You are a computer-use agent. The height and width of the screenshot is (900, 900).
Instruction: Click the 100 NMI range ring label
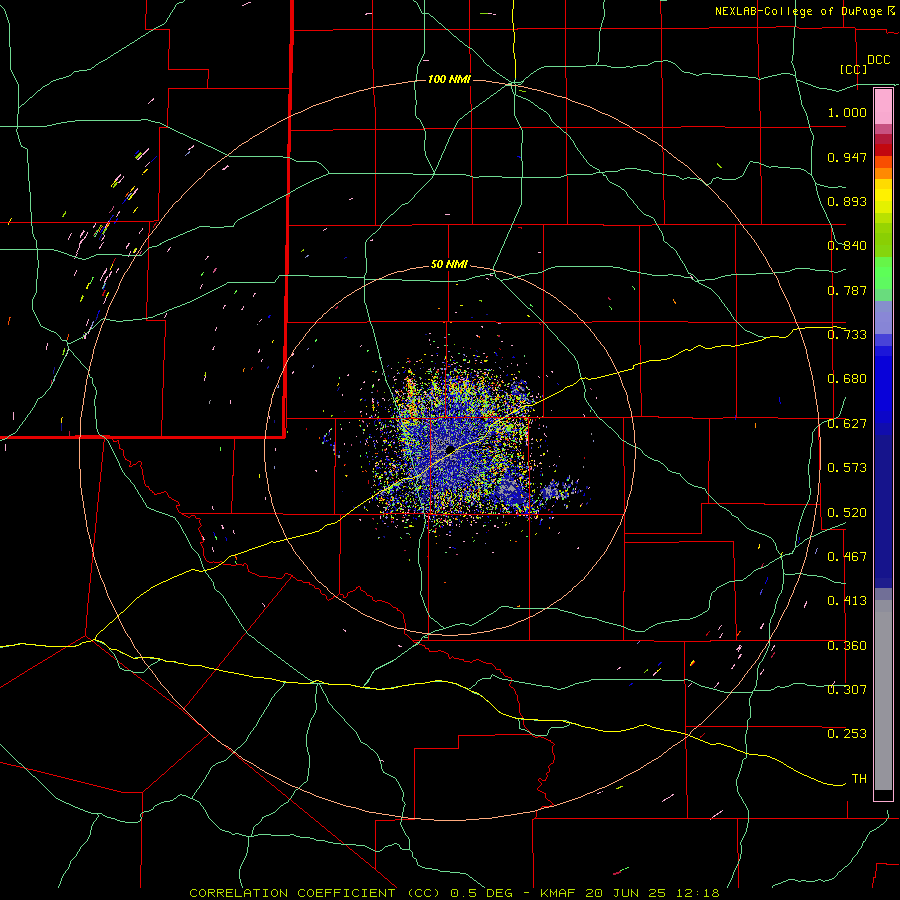(x=449, y=79)
